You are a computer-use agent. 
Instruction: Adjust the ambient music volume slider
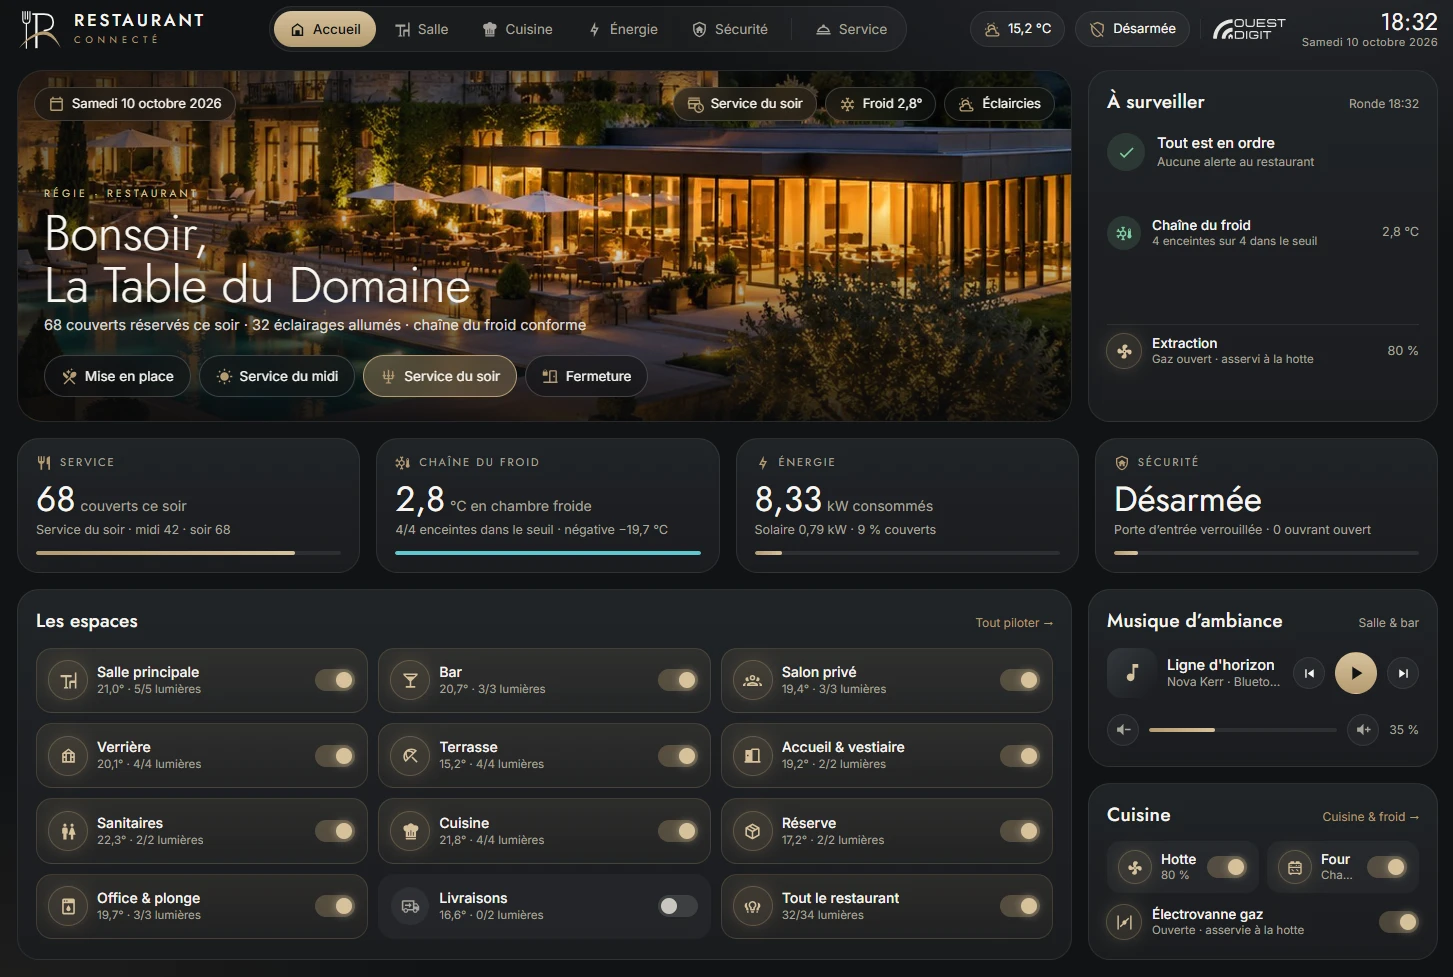(x=1242, y=730)
